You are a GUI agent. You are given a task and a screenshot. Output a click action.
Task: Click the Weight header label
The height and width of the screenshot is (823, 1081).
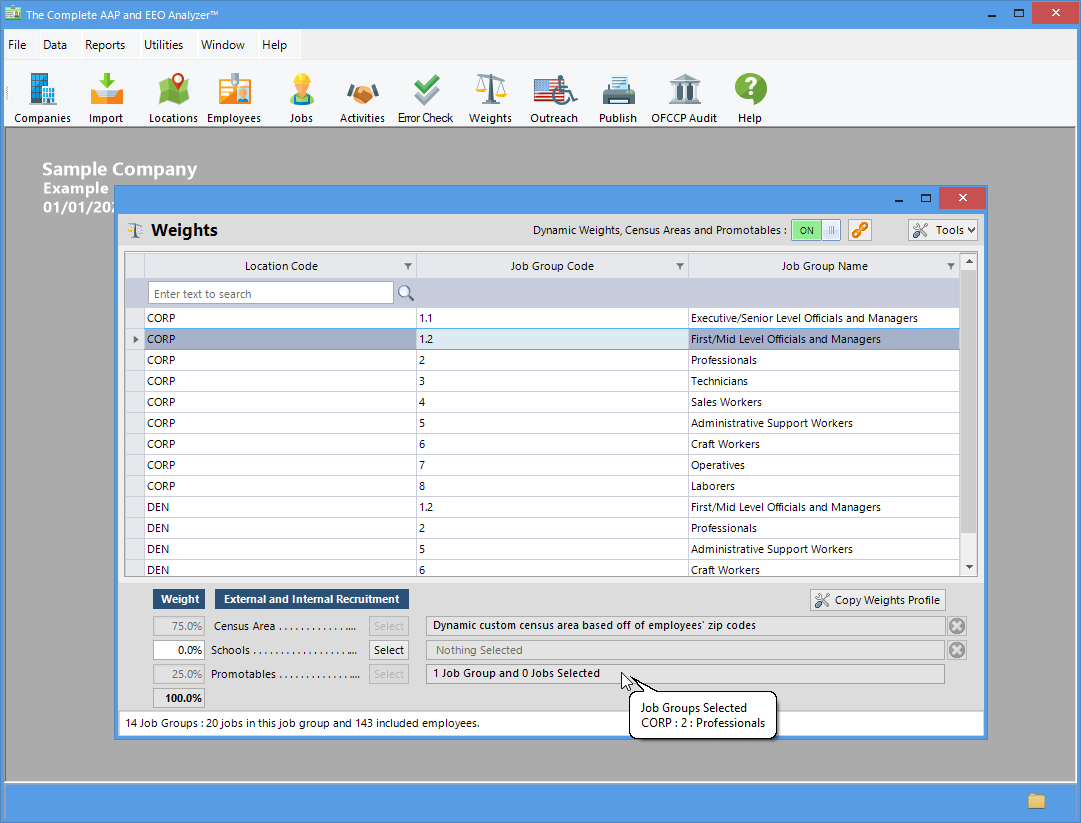coord(179,600)
